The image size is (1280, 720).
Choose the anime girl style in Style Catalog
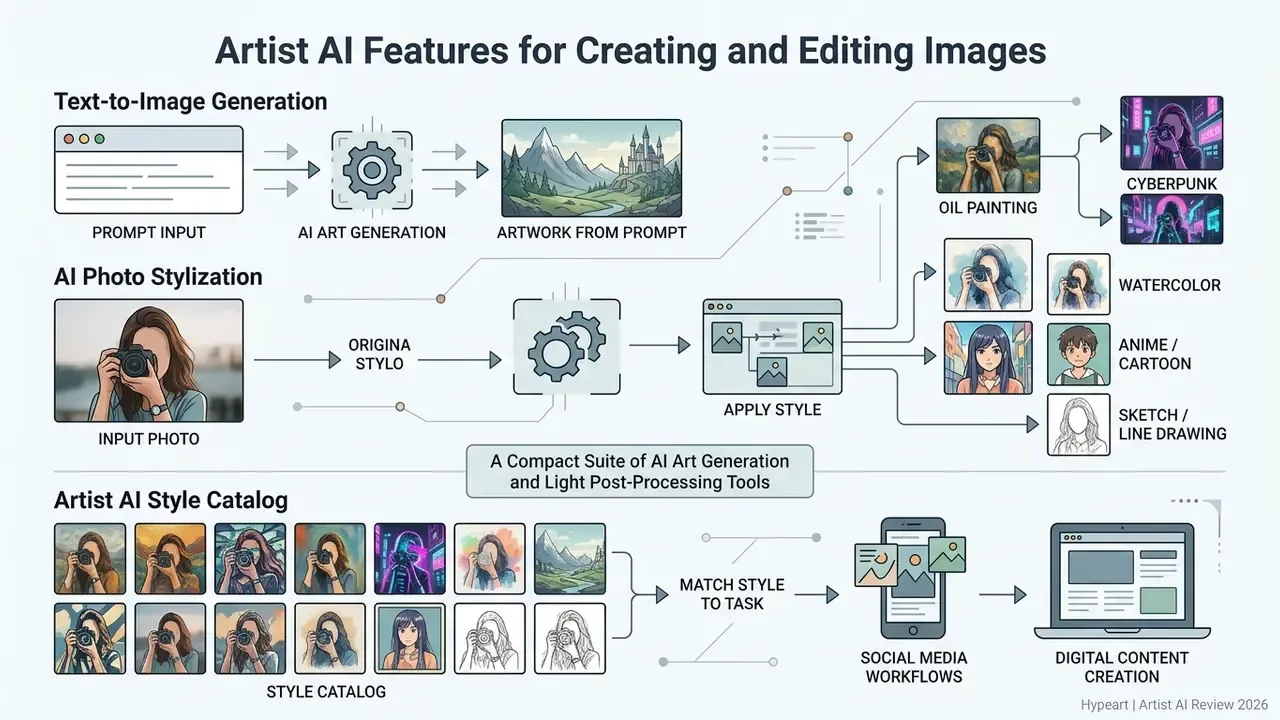coord(410,639)
